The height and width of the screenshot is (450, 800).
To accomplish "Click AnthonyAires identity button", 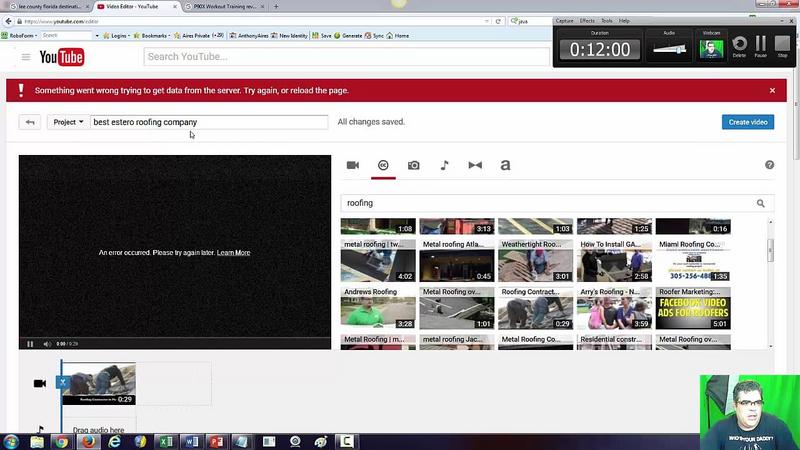I will [x=249, y=36].
